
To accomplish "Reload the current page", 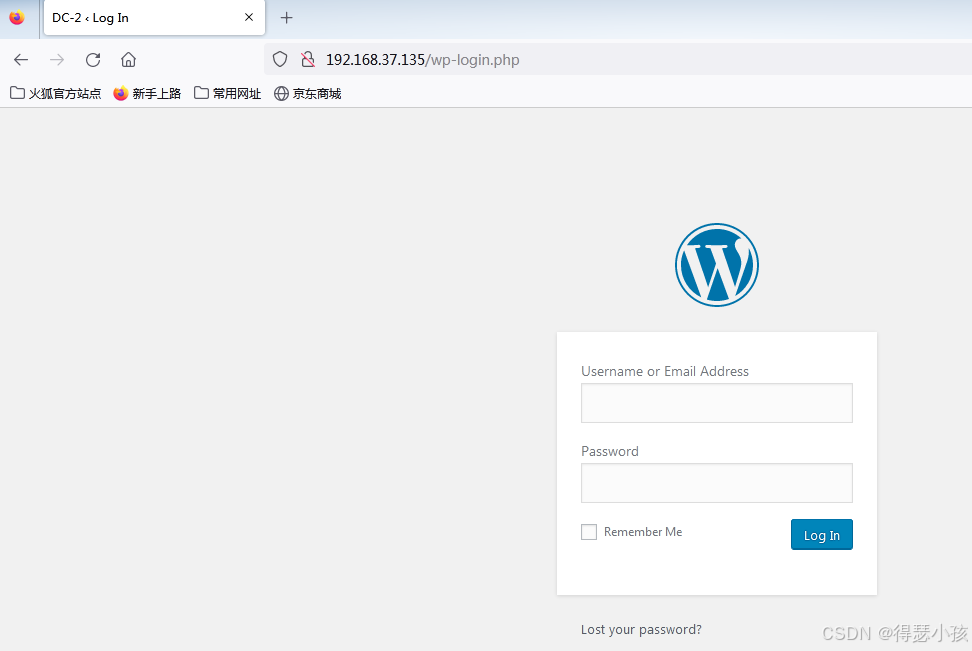I will 93,60.
